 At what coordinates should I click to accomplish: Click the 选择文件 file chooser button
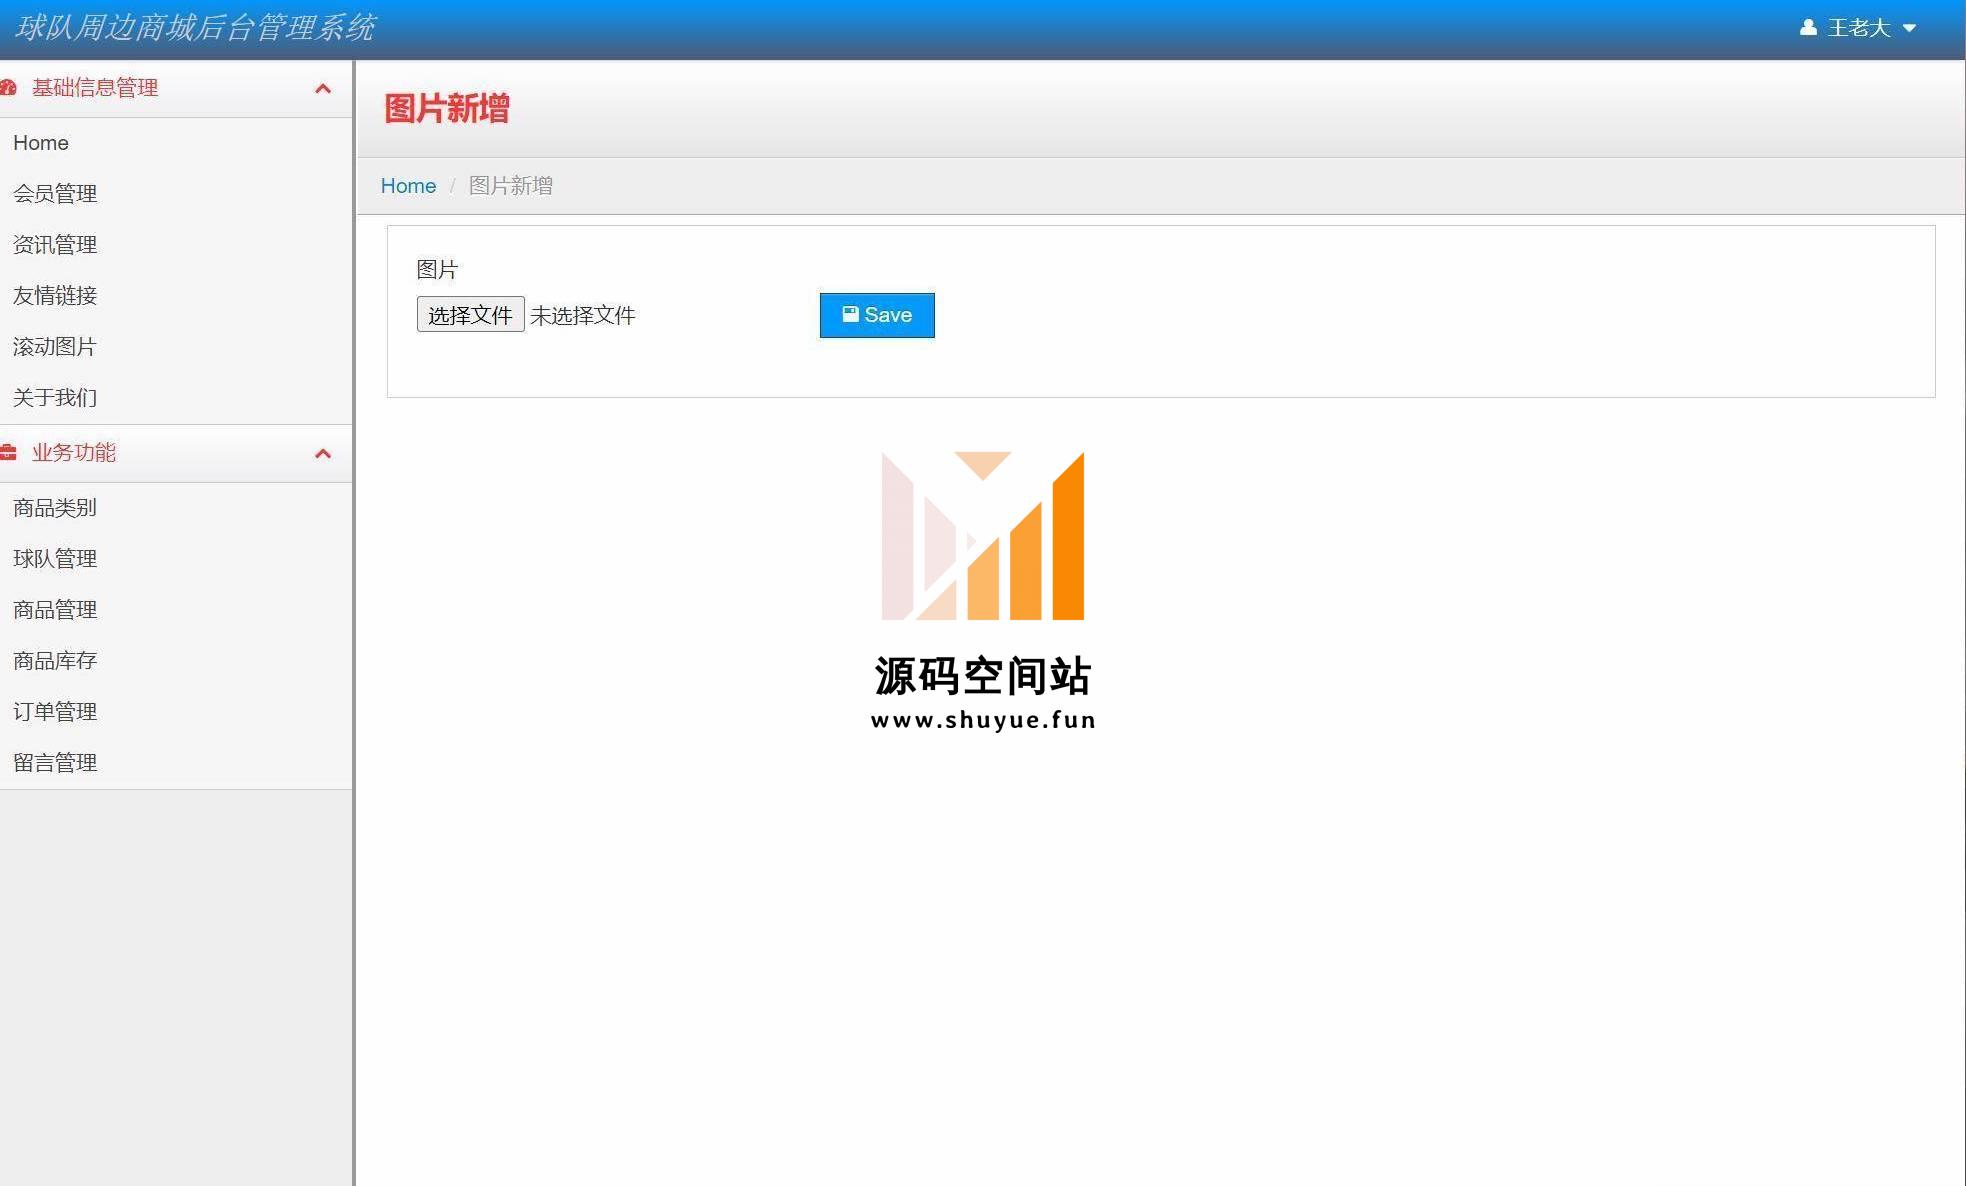(x=470, y=315)
